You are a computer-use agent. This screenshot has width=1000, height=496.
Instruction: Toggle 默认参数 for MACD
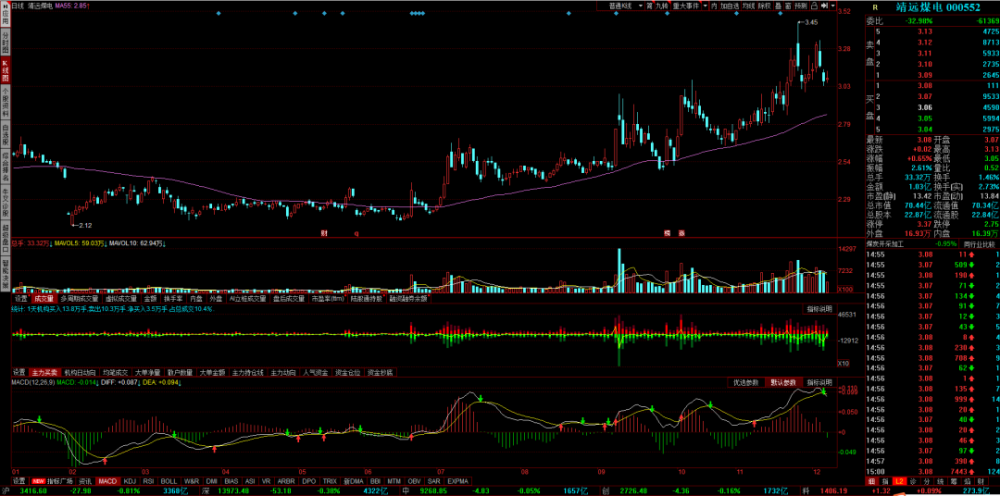(x=783, y=381)
